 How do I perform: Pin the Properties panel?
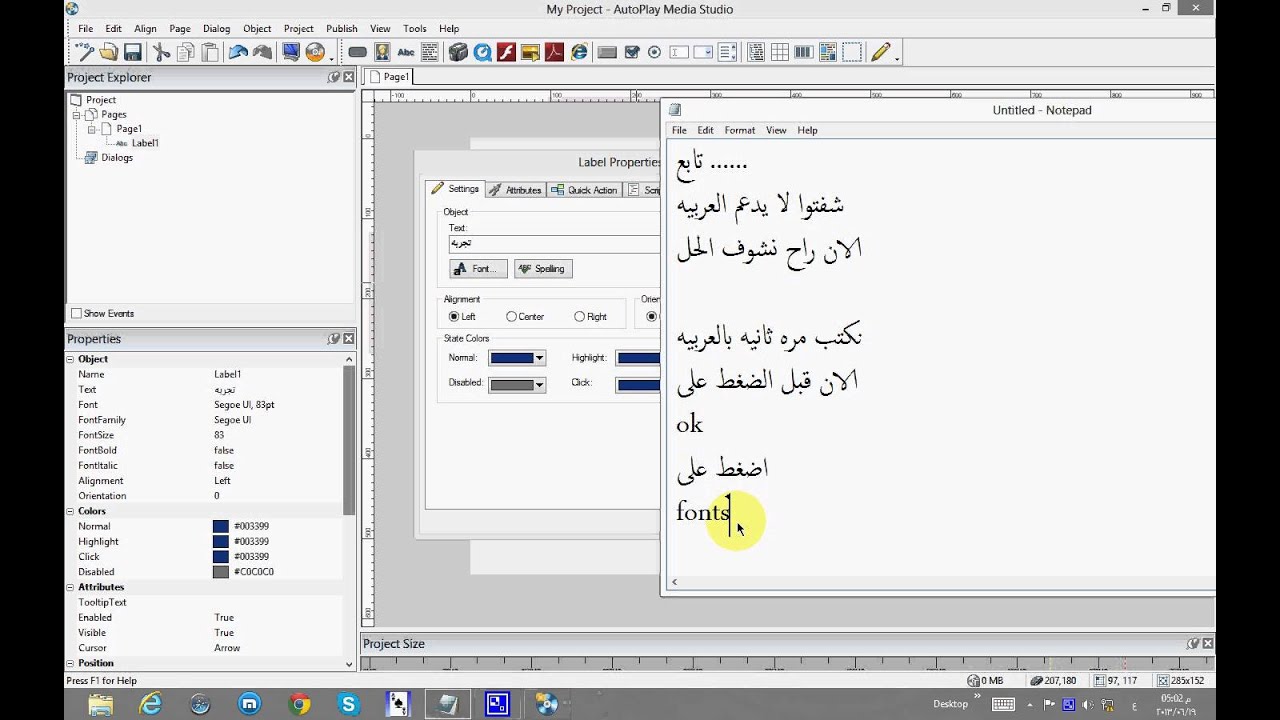(x=334, y=339)
